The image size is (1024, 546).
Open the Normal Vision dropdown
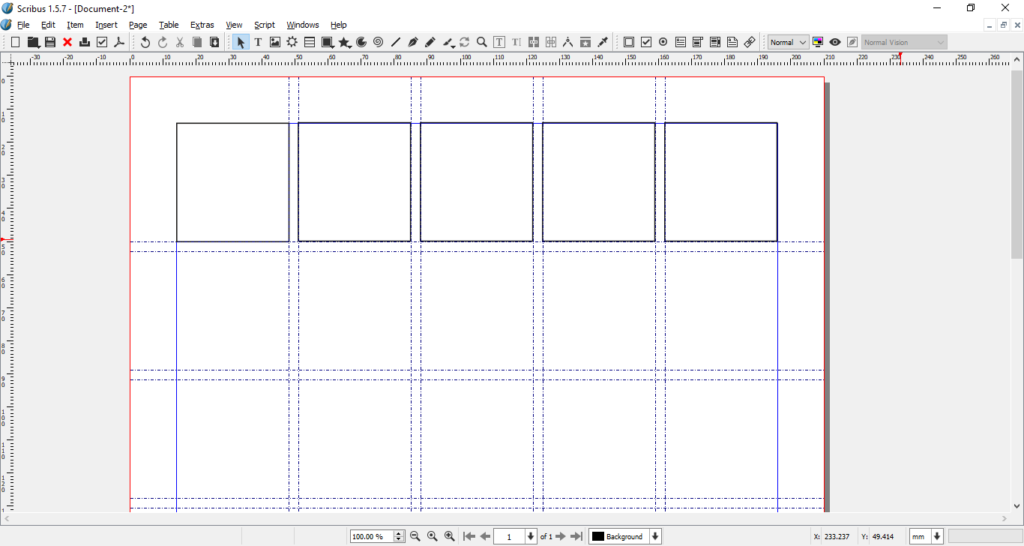904,42
